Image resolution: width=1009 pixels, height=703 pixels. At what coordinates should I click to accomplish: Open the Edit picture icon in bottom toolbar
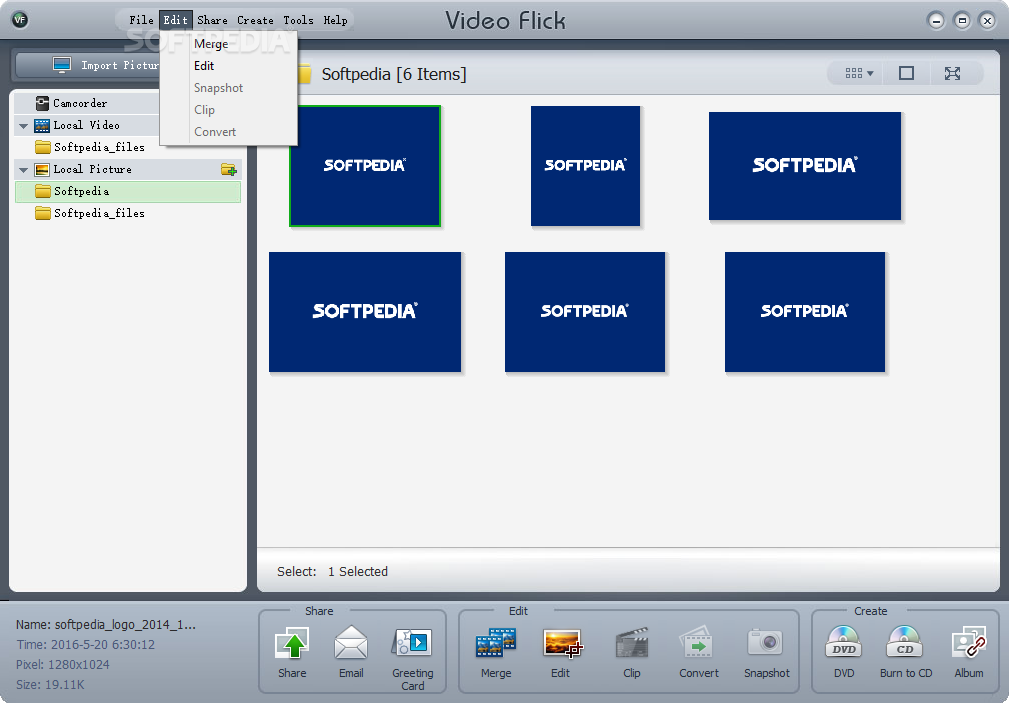point(562,644)
